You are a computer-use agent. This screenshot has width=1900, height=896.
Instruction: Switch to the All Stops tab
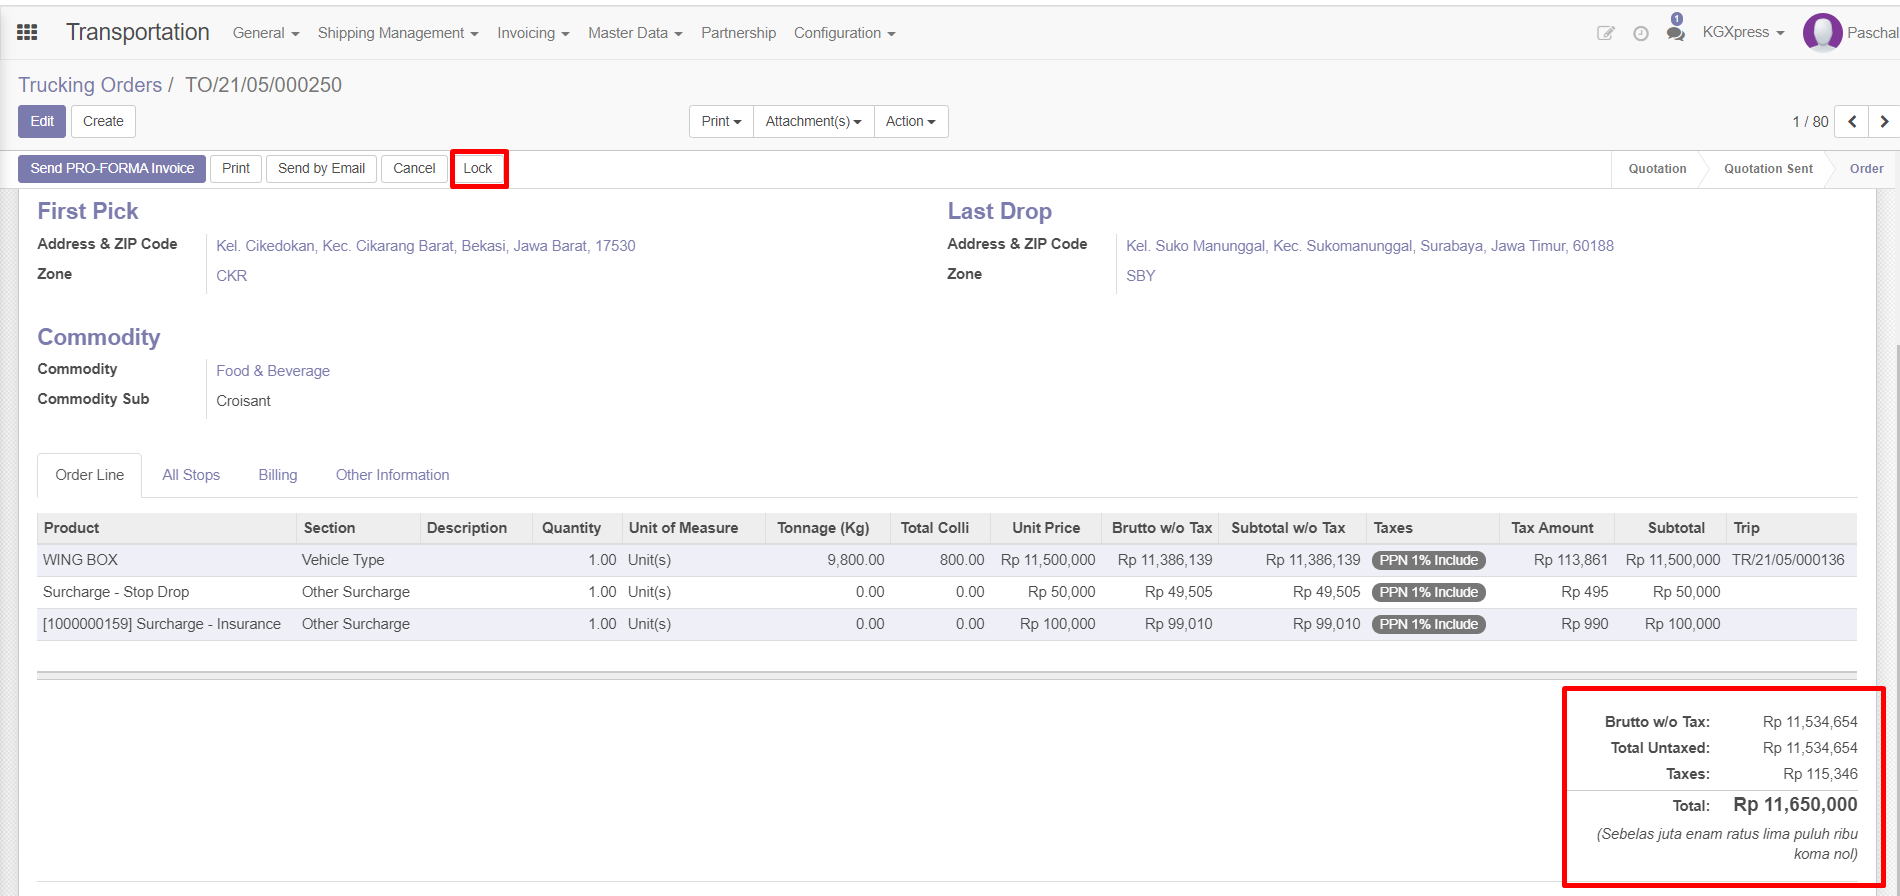[191, 475]
